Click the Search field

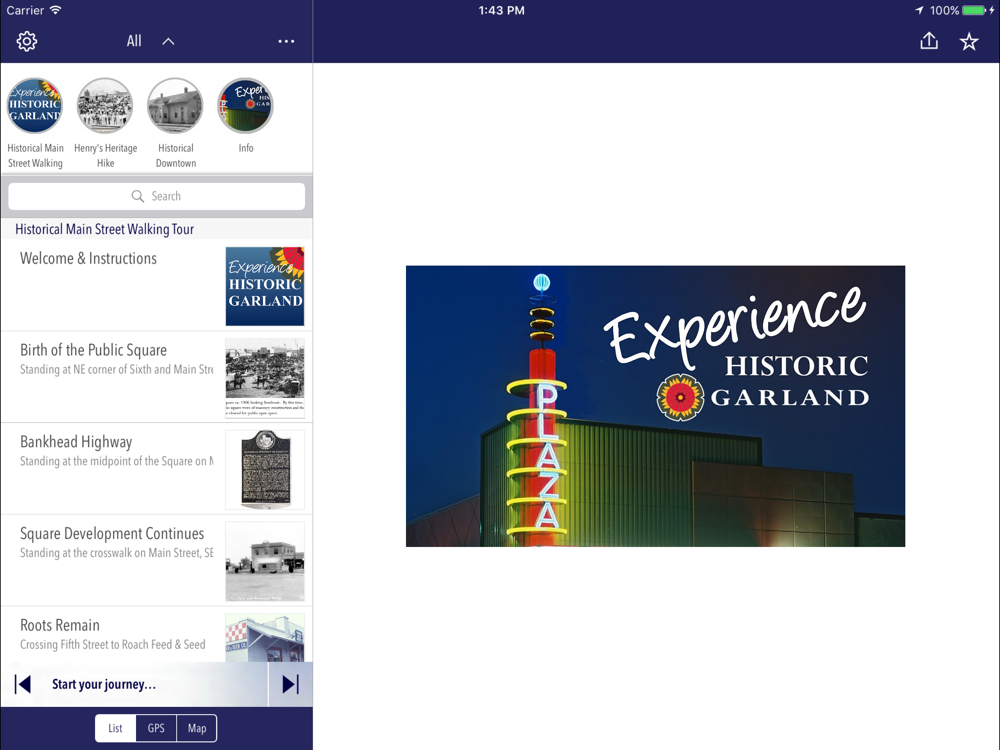click(x=156, y=196)
